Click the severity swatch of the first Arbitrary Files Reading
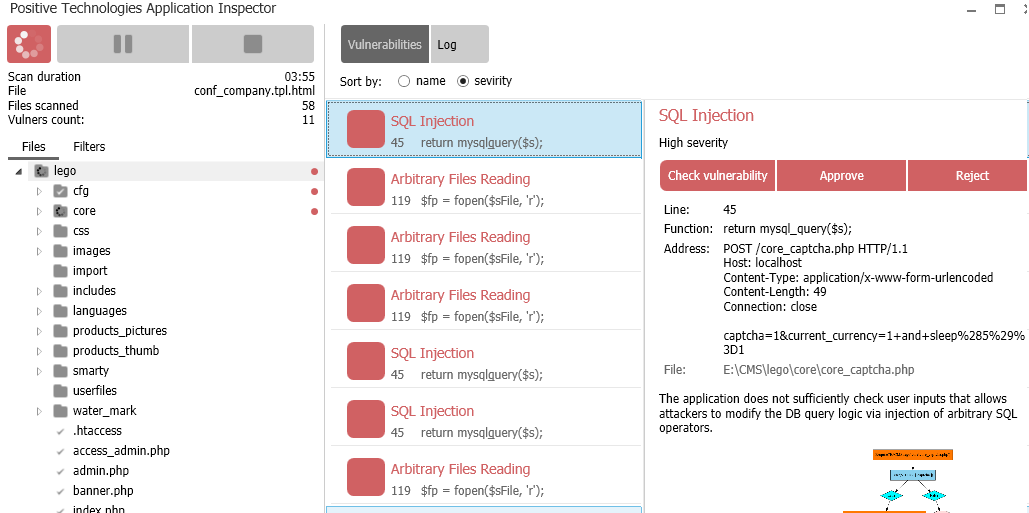Viewport: 1029px width, 513px height. tap(366, 187)
